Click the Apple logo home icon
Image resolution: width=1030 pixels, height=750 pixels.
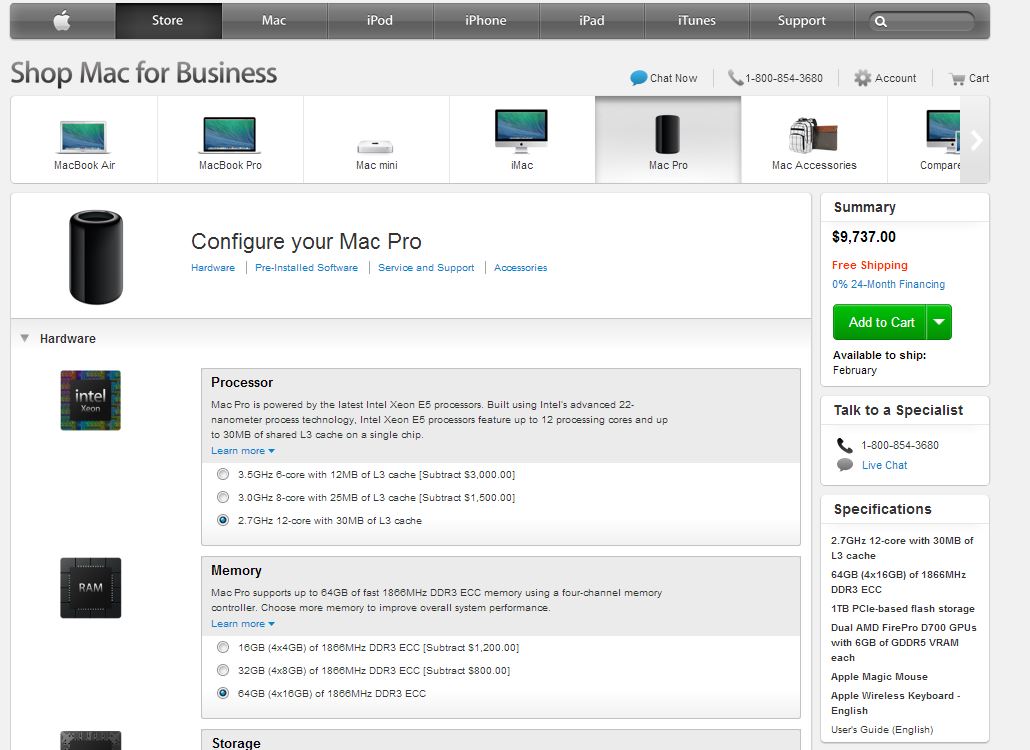[x=62, y=20]
